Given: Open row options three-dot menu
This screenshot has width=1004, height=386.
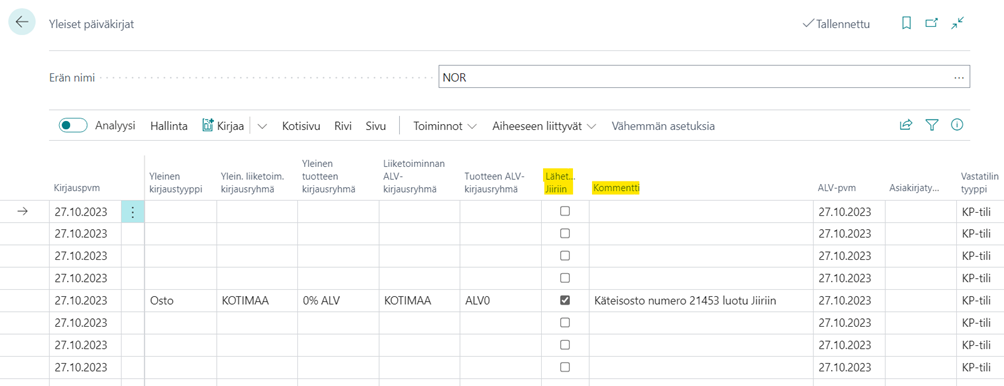Looking at the screenshot, I should click(133, 212).
